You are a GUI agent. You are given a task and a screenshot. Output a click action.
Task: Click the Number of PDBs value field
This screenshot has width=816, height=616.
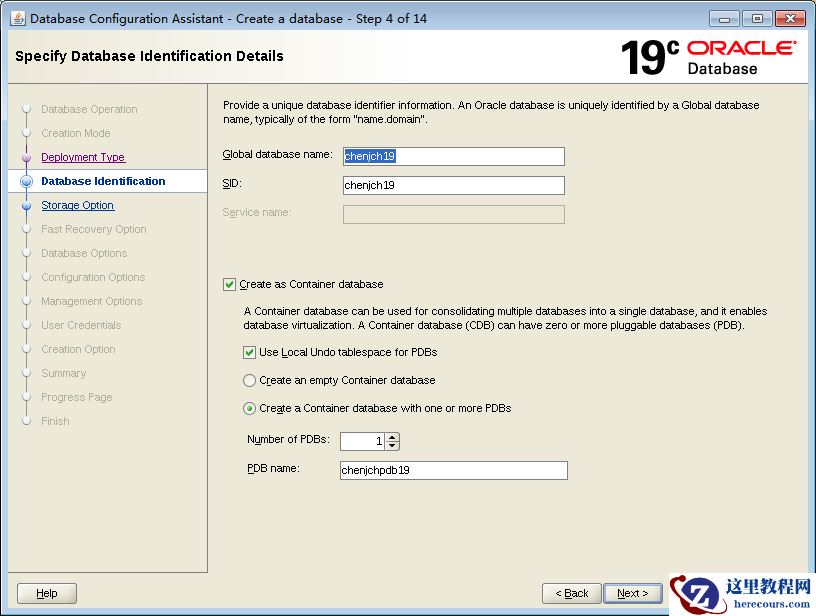tap(362, 441)
